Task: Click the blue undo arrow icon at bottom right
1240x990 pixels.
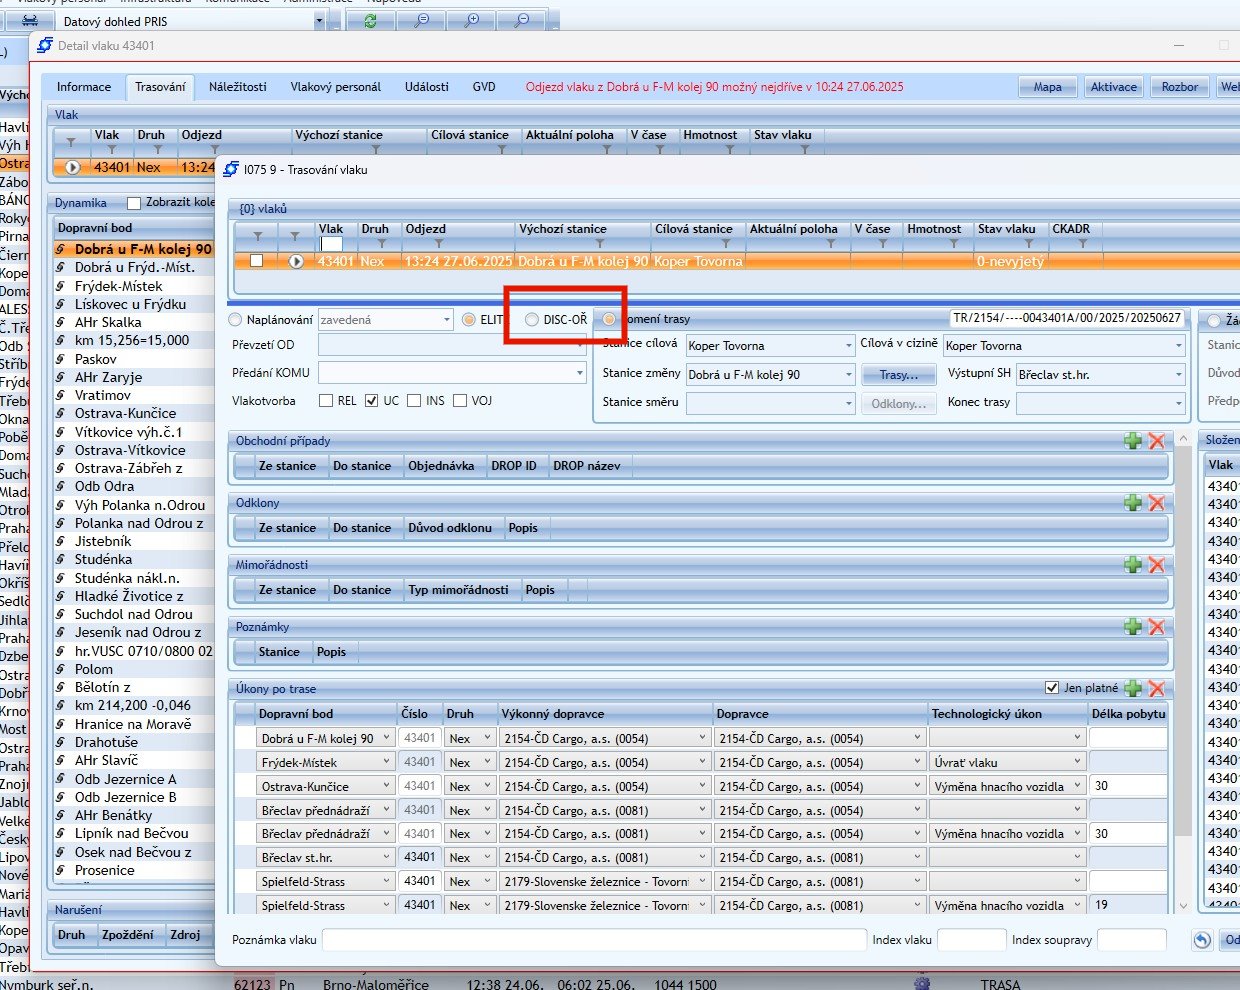Action: pyautogui.click(x=1202, y=940)
